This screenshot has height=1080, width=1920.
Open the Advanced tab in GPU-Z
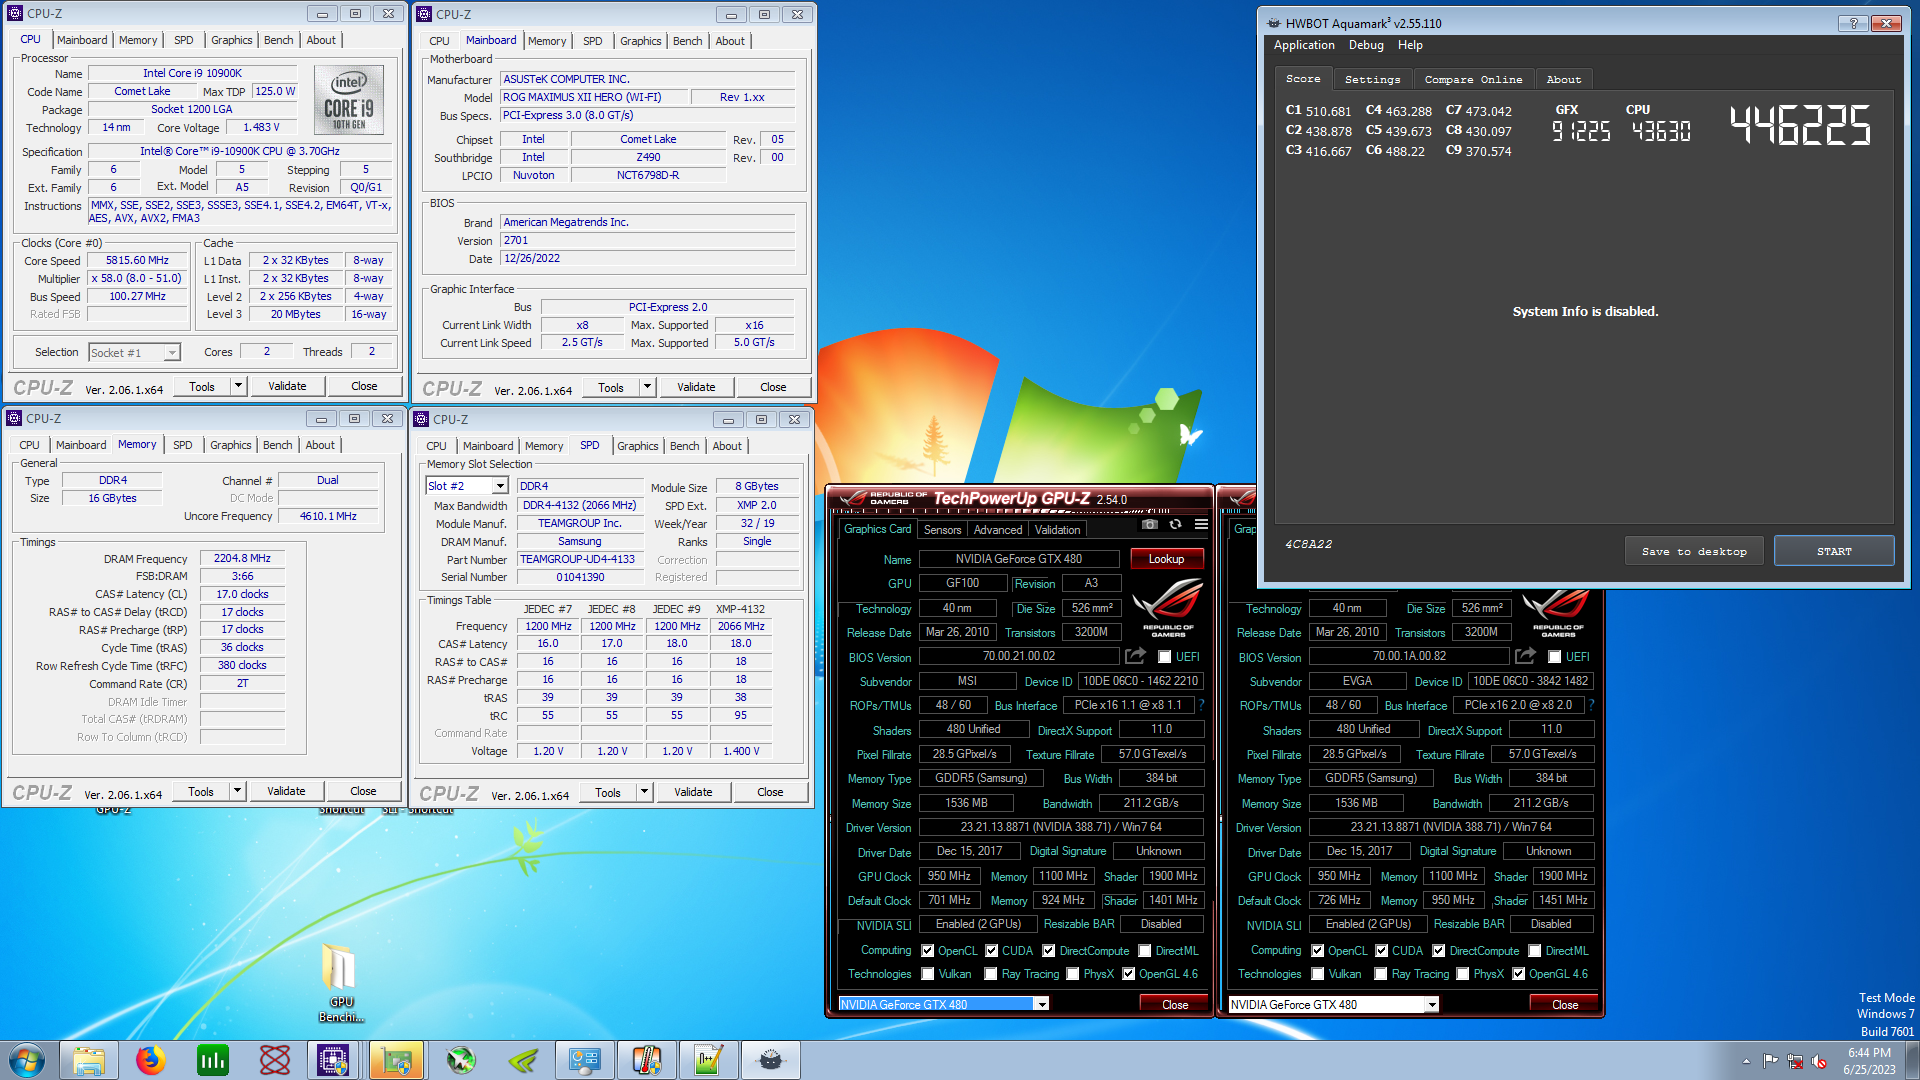pos(998,530)
